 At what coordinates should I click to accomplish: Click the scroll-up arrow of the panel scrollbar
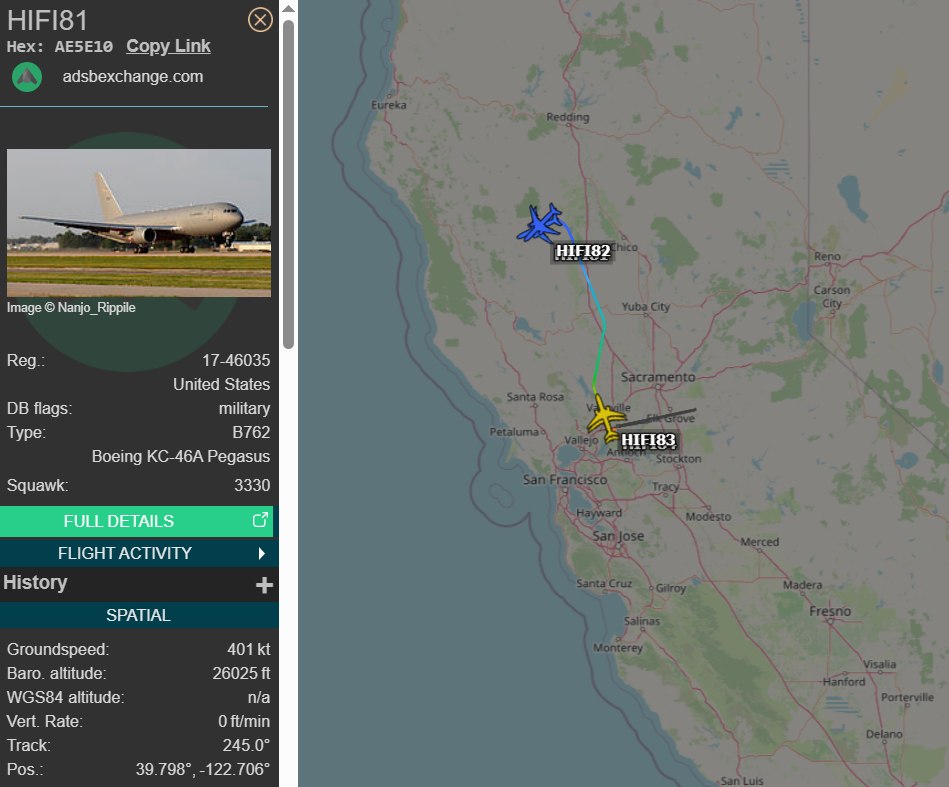[x=289, y=8]
